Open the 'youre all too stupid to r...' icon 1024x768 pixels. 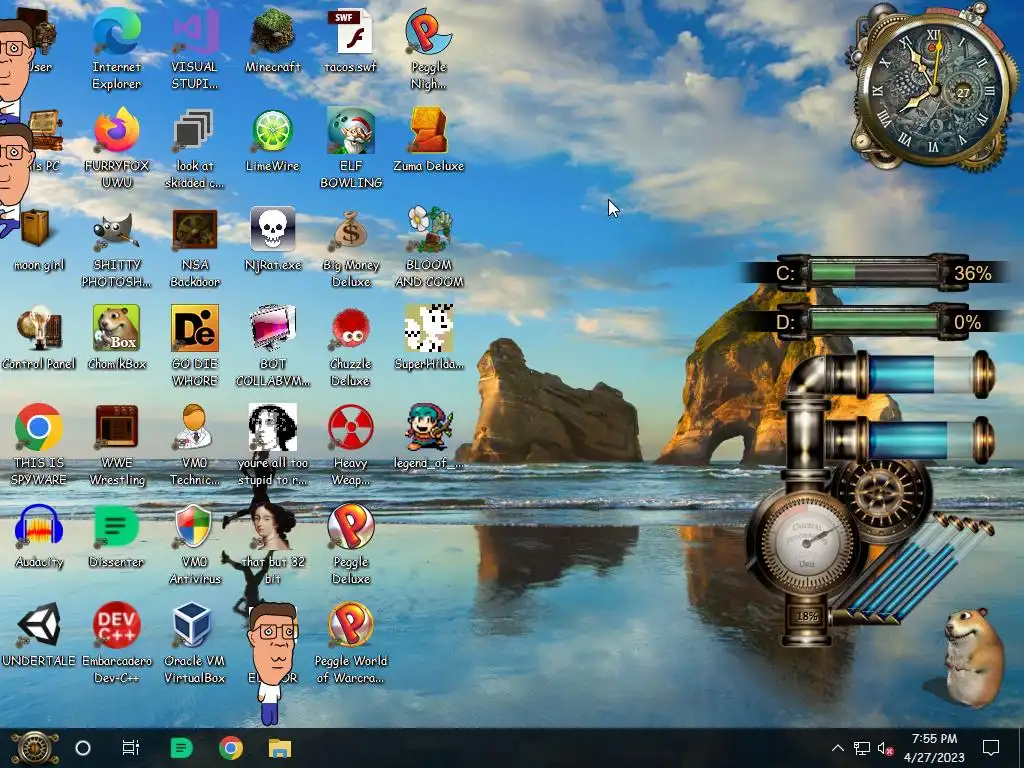pyautogui.click(x=272, y=428)
